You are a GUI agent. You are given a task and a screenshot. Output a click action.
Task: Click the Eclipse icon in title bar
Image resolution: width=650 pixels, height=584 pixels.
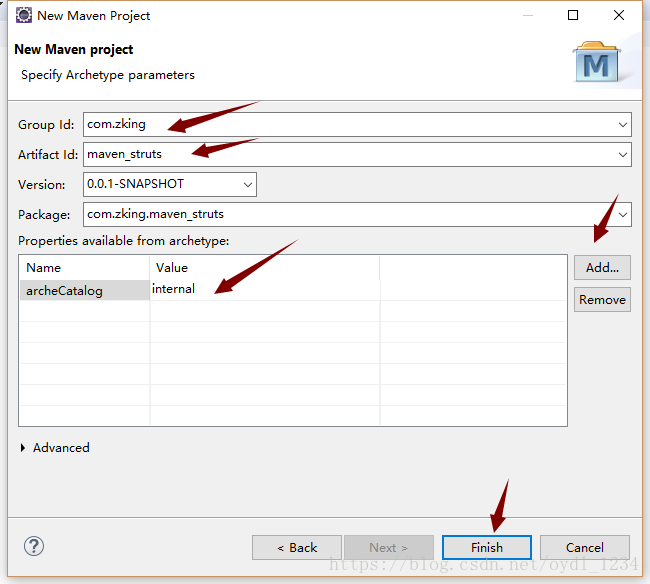[24, 15]
